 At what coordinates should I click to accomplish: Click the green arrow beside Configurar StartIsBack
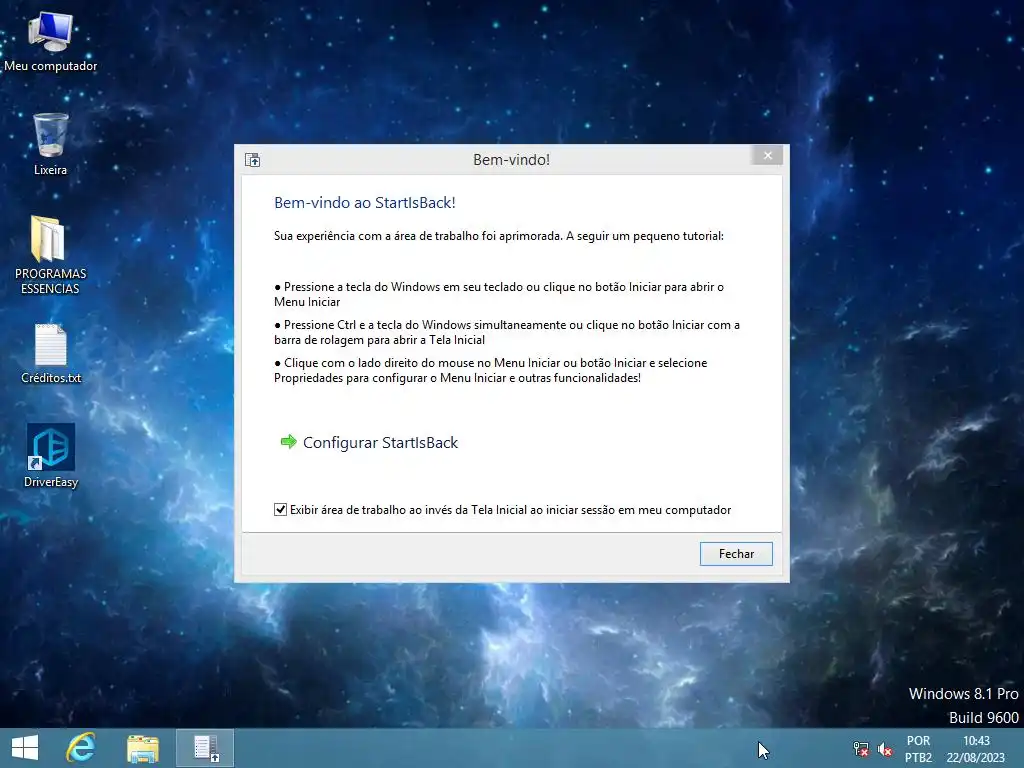[288, 442]
